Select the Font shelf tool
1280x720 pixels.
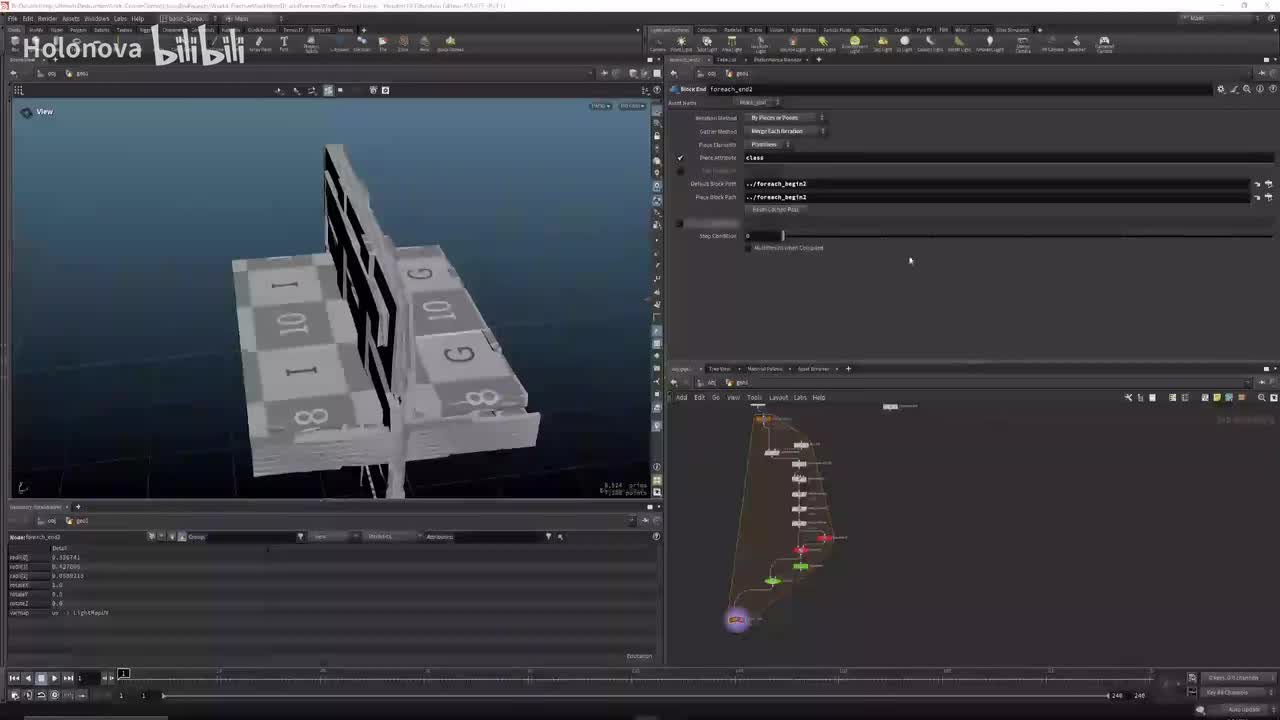284,44
